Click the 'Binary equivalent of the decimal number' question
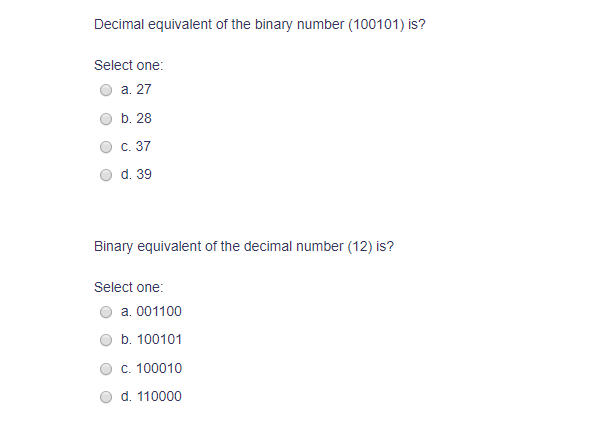This screenshot has height=445, width=607. tap(244, 246)
